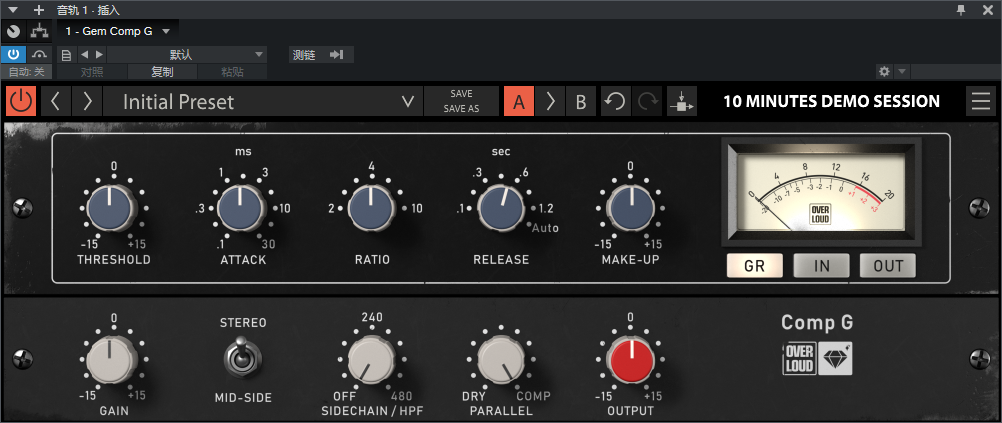Image resolution: width=1002 pixels, height=423 pixels.
Task: Click the VU meter display
Action: click(x=821, y=192)
